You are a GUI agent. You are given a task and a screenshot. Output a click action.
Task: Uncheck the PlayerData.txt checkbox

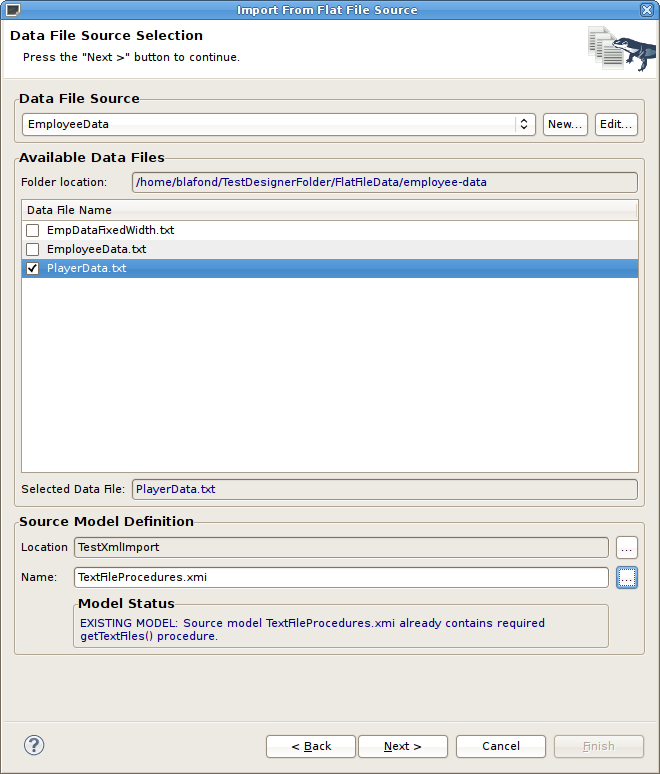tap(33, 269)
